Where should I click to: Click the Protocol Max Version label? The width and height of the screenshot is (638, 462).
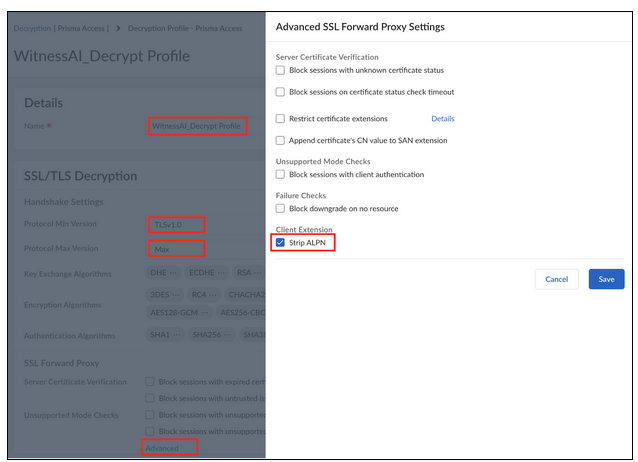(x=61, y=248)
